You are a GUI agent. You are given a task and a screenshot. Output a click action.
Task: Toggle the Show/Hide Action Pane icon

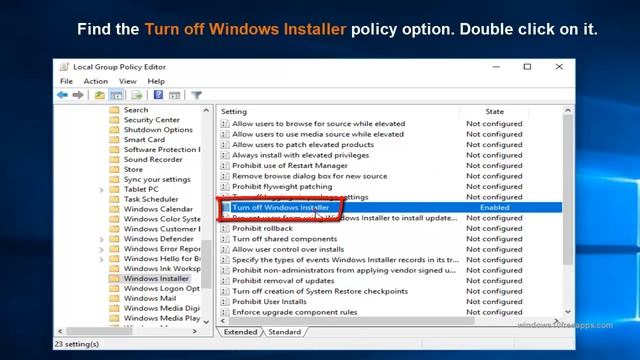click(175, 95)
